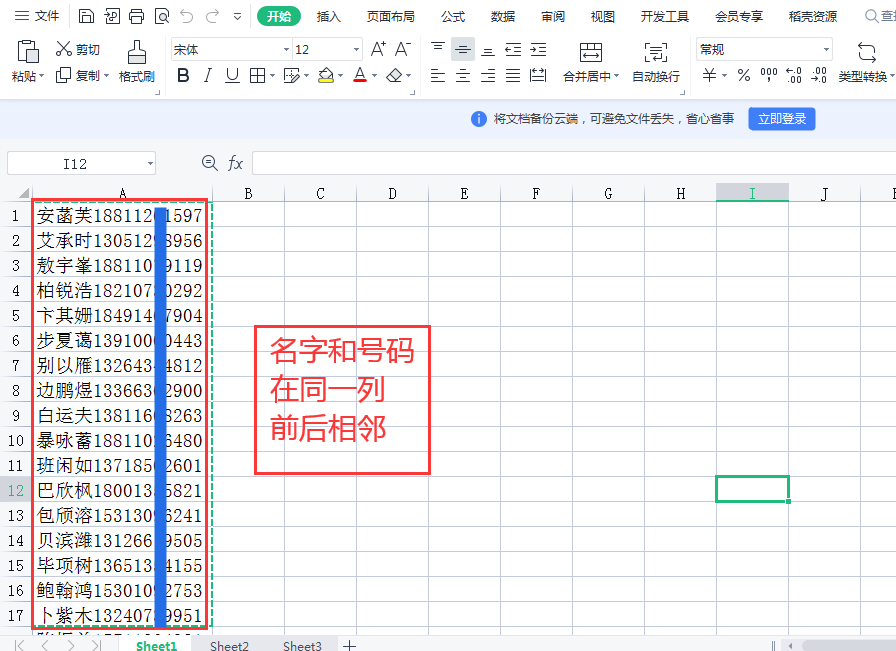Apply thousands separator format

click(769, 75)
